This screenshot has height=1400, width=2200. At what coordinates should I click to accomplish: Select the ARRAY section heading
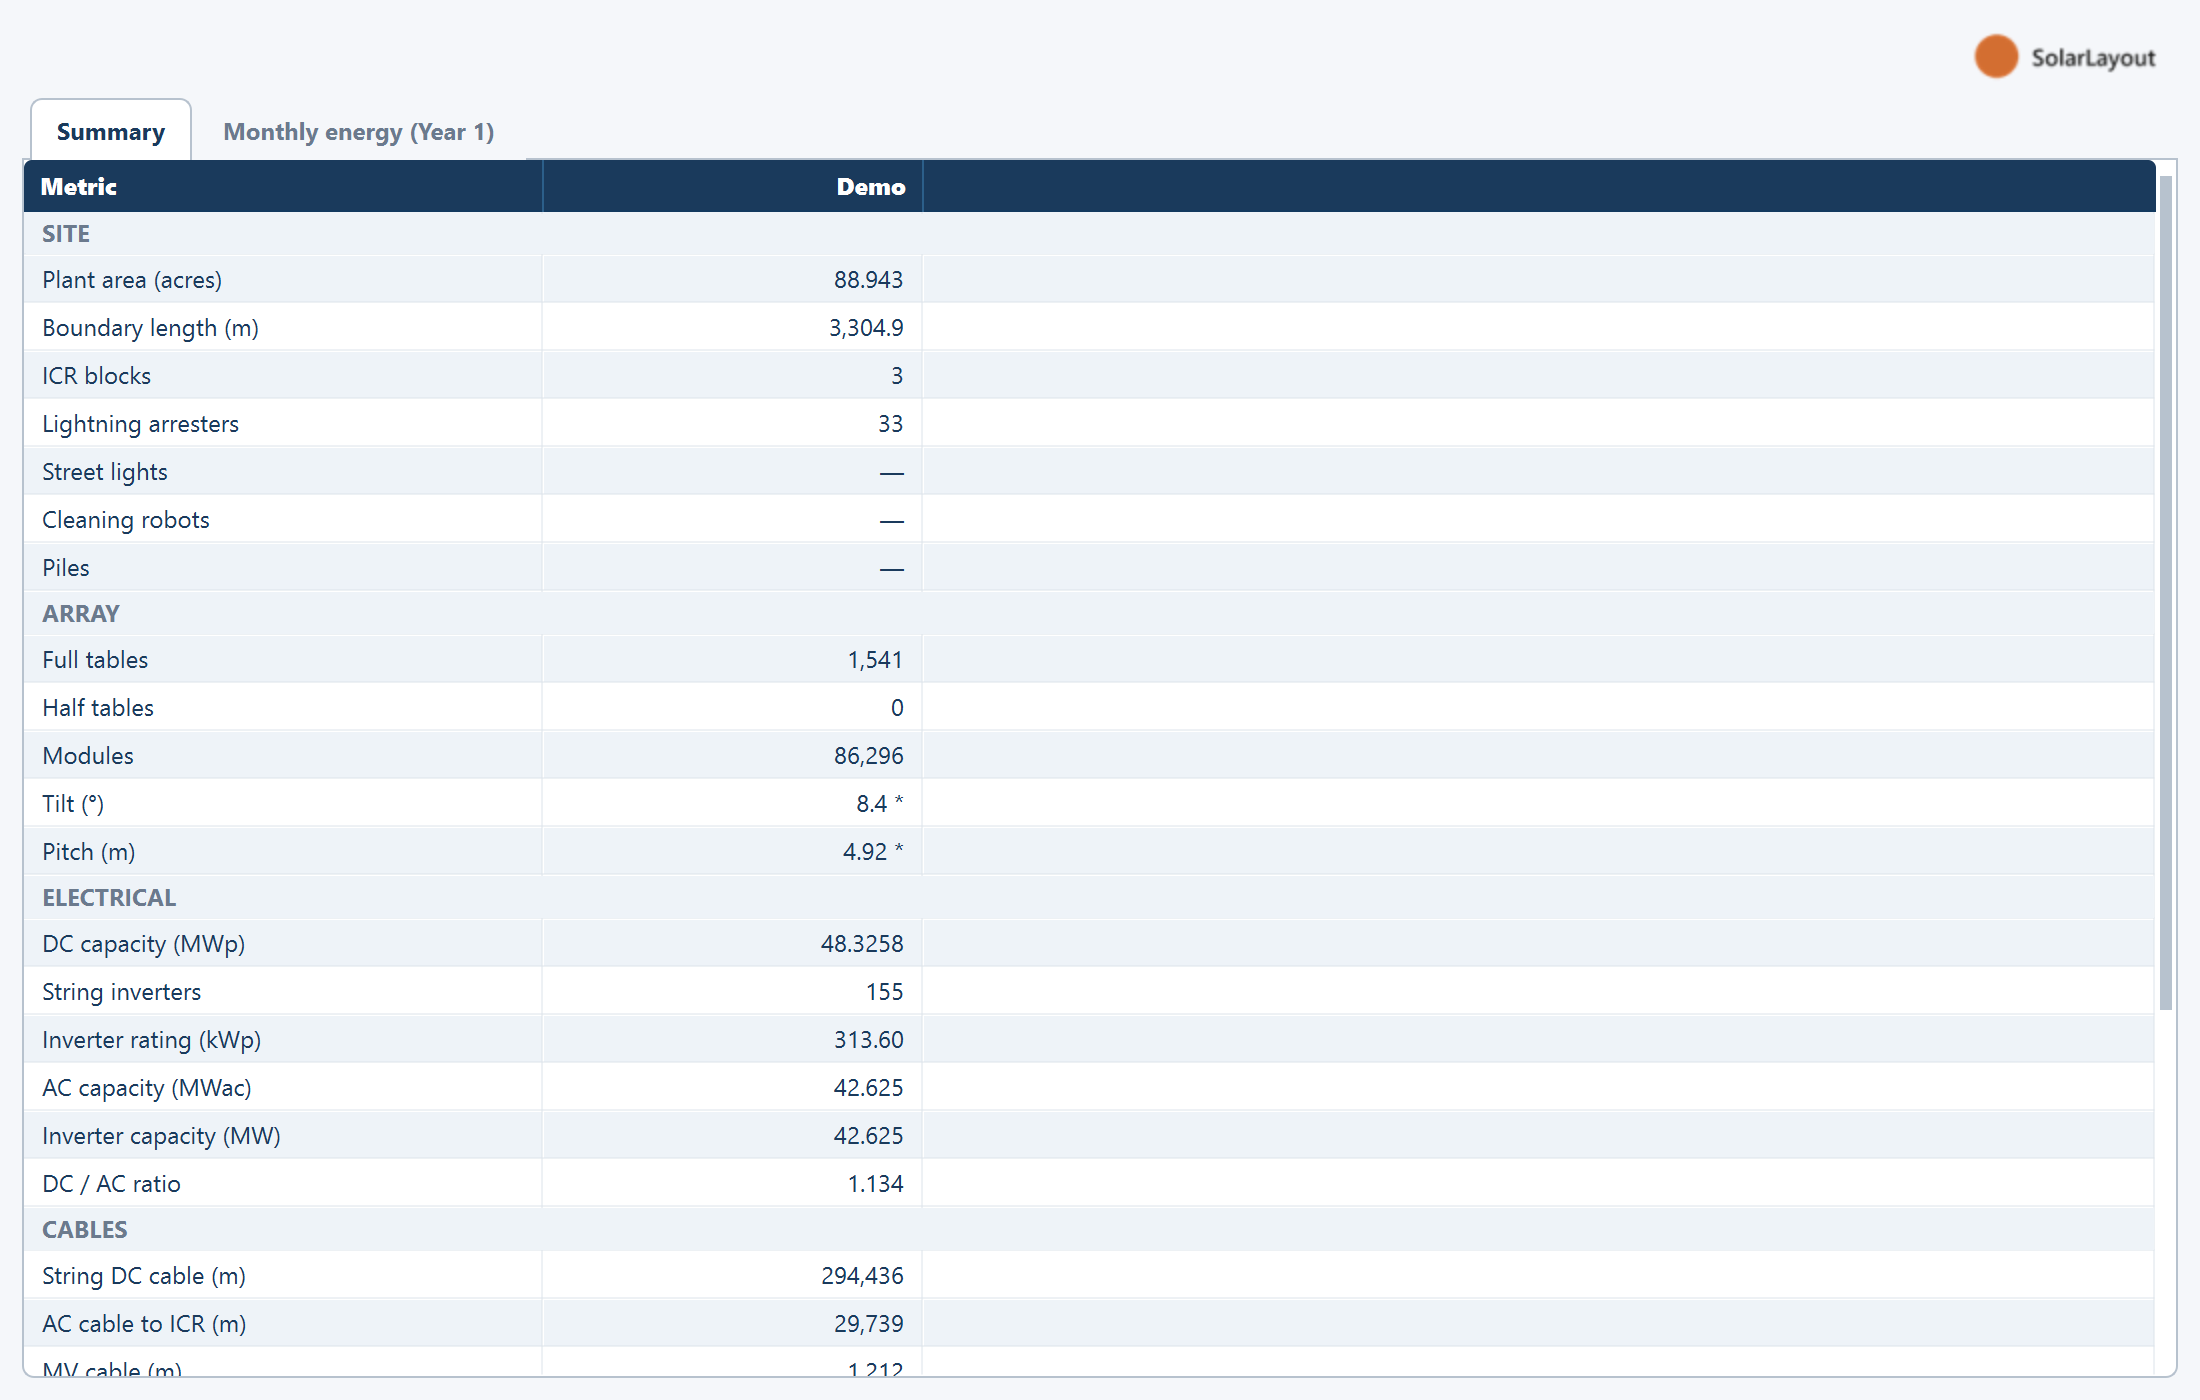click(81, 614)
